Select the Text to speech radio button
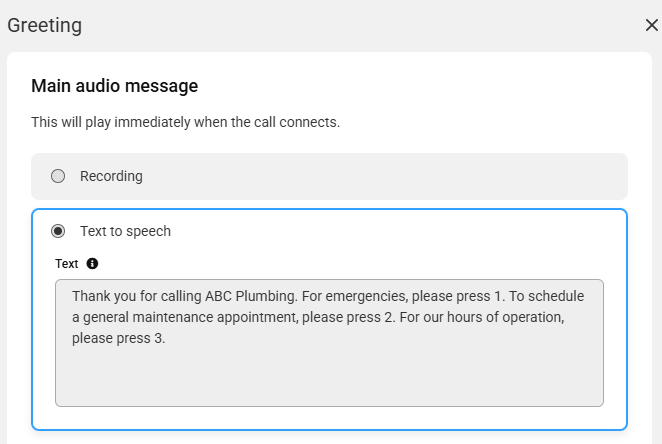This screenshot has width=662, height=444. 58,231
